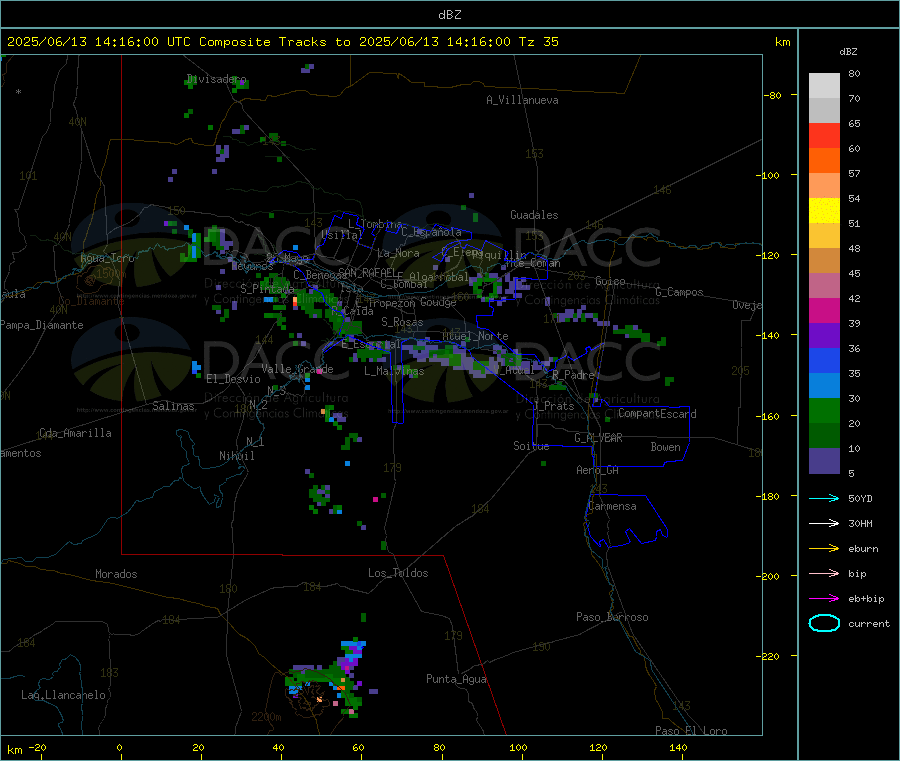Screen dimensions: 900x761
Task: Click the S_Rosas map label
Action: point(402,322)
